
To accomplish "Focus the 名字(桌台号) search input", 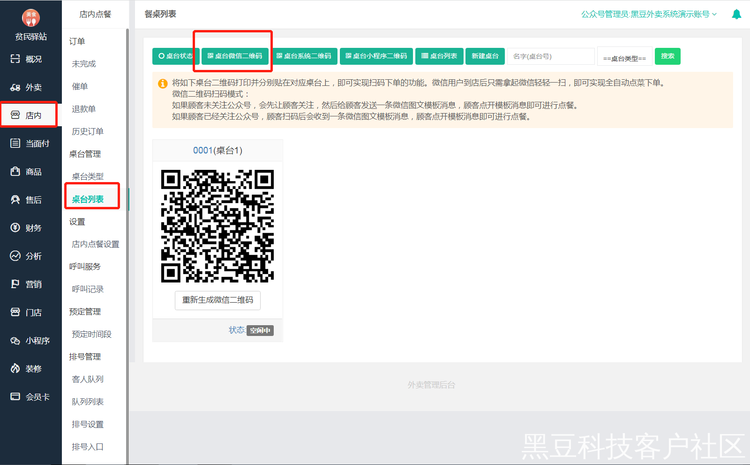I will 551,56.
